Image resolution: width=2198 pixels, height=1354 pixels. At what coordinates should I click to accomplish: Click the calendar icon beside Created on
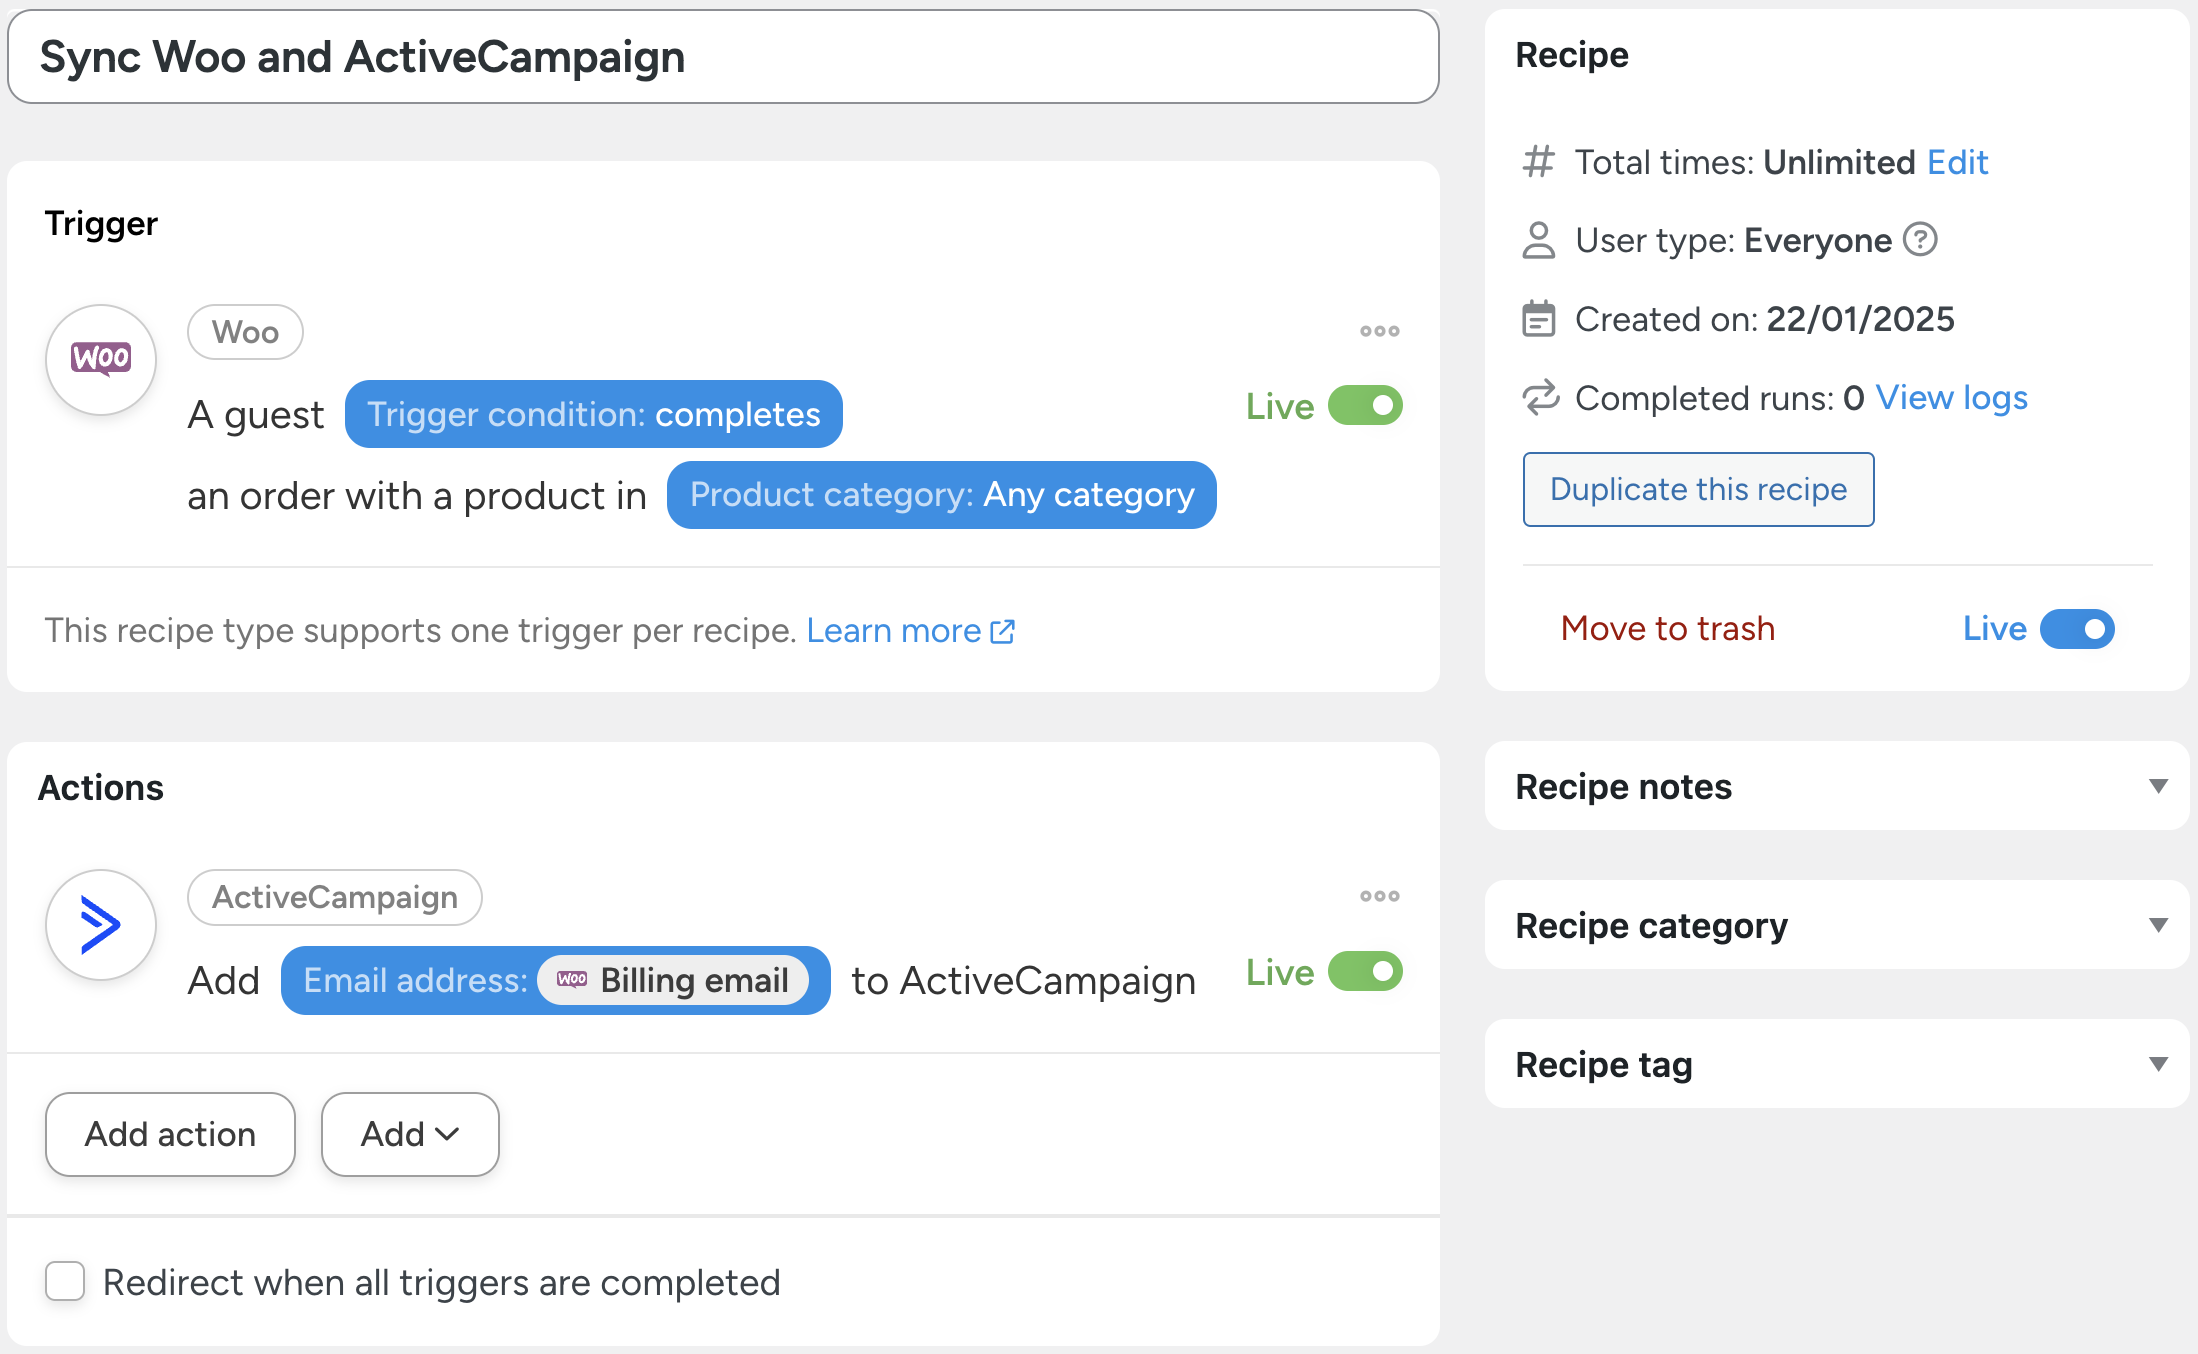click(1538, 319)
